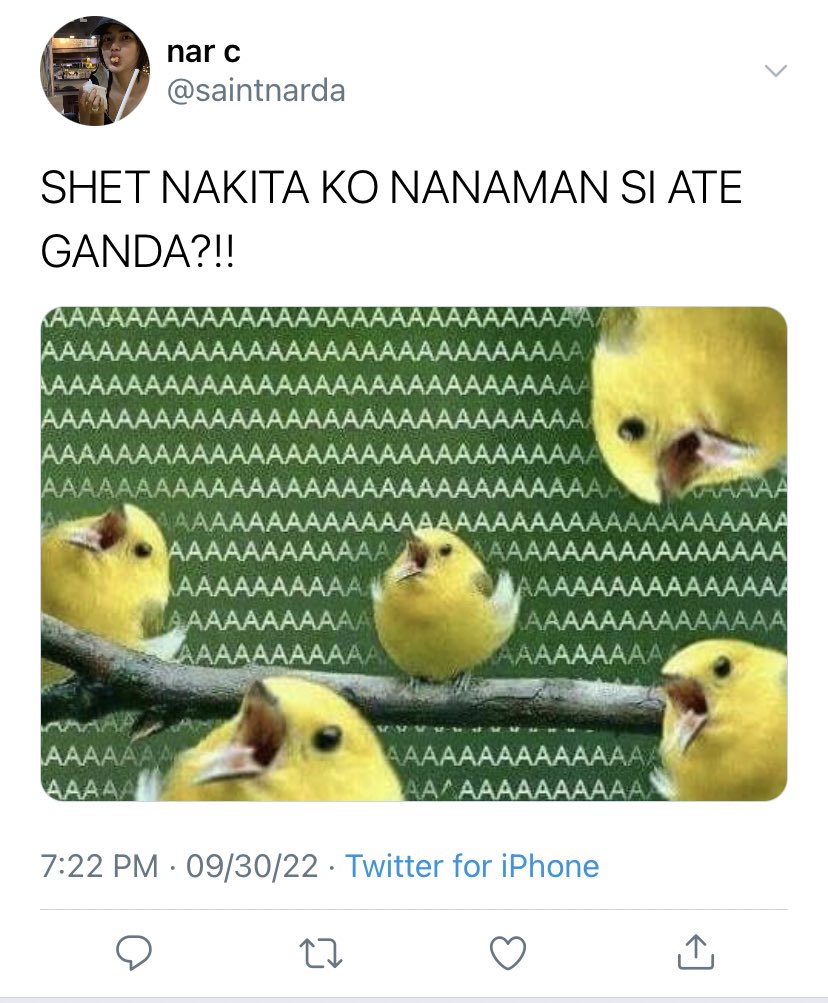
Task: Open the screaming birds meme image
Action: tap(414, 554)
